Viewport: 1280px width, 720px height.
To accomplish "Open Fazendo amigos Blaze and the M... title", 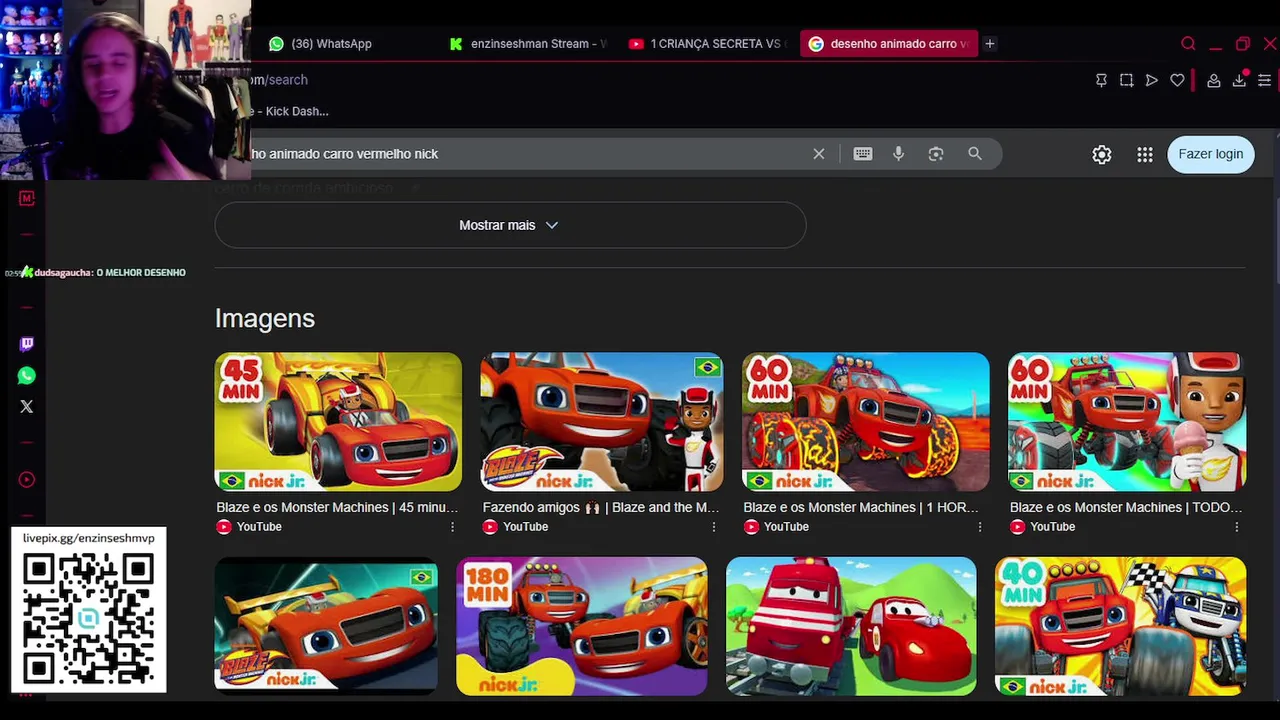I will tap(601, 507).
